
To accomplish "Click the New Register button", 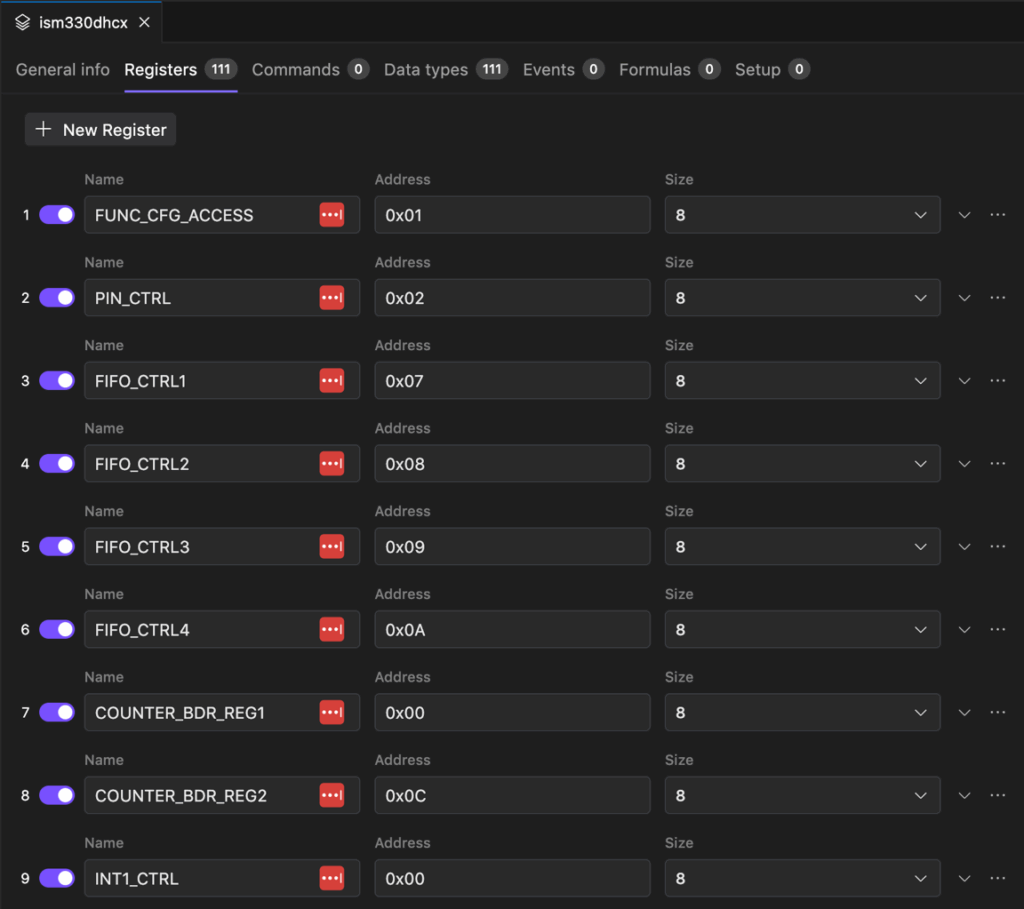I will coord(100,130).
